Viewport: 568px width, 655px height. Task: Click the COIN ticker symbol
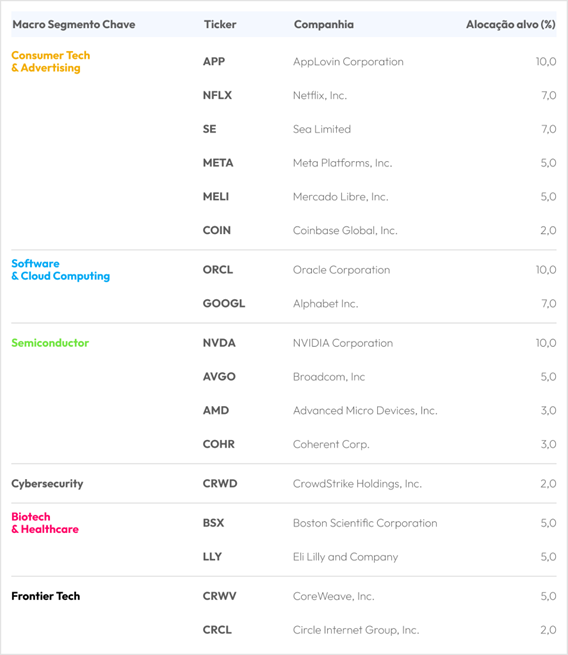click(x=217, y=231)
